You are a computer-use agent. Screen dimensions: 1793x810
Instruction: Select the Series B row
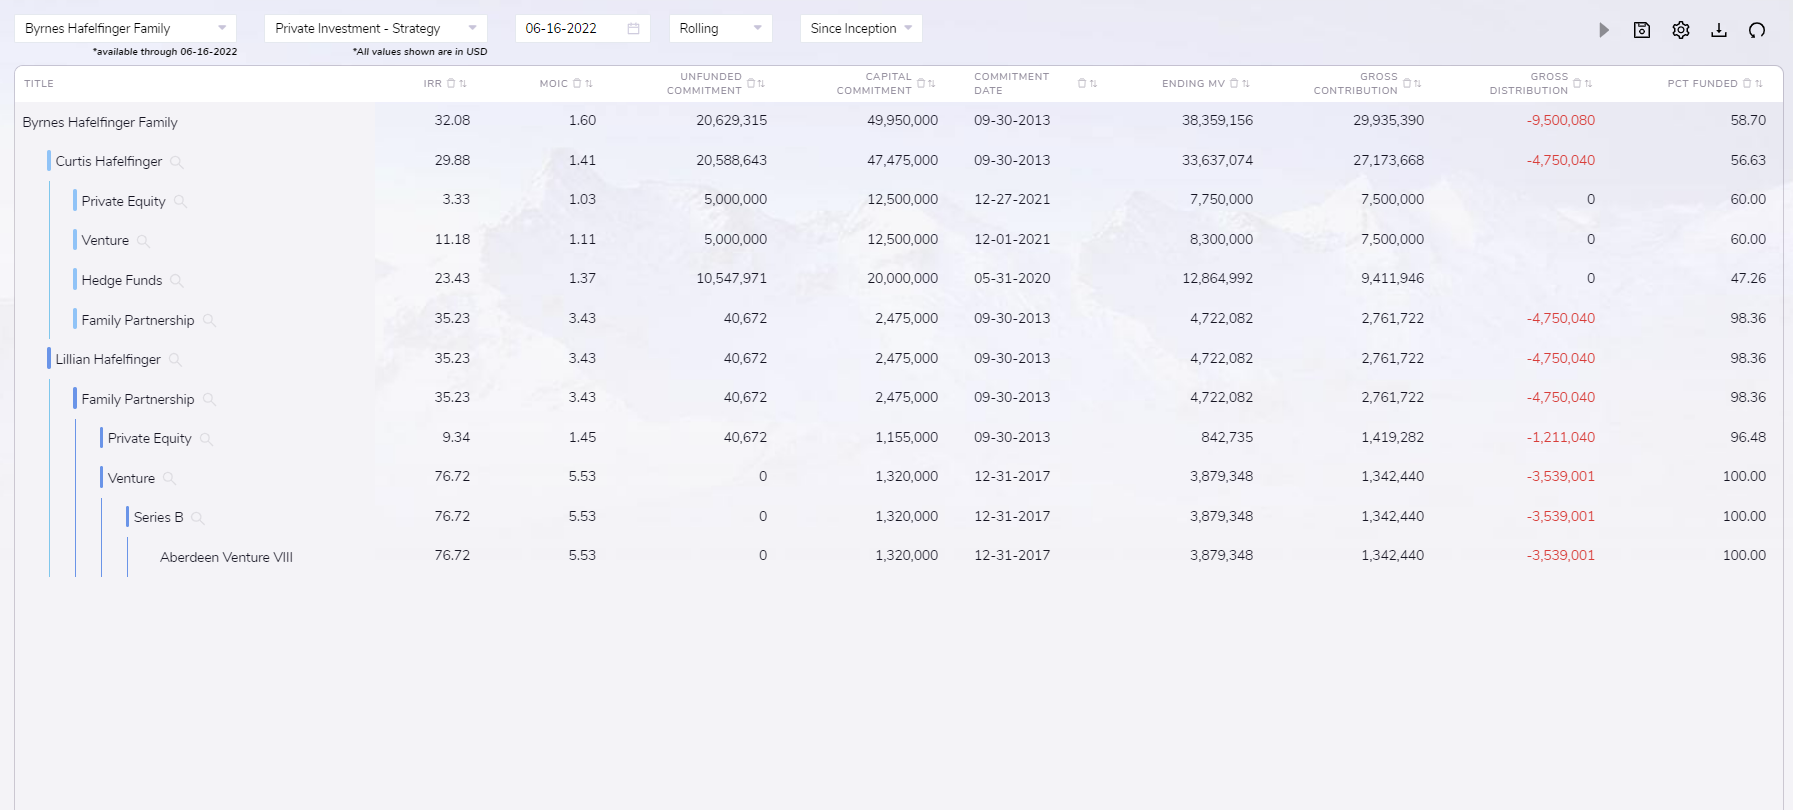(x=159, y=517)
